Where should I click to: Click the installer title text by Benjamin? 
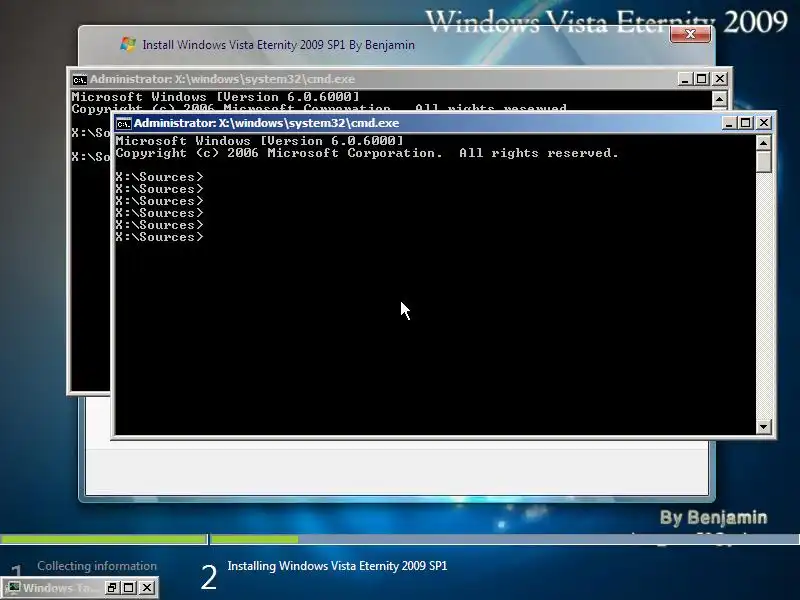(279, 45)
